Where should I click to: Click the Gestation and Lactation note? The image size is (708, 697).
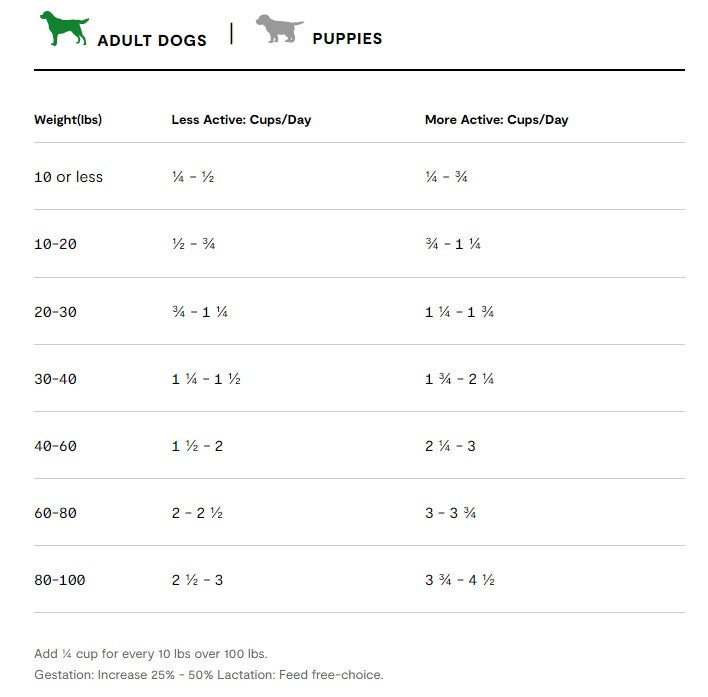[208, 675]
